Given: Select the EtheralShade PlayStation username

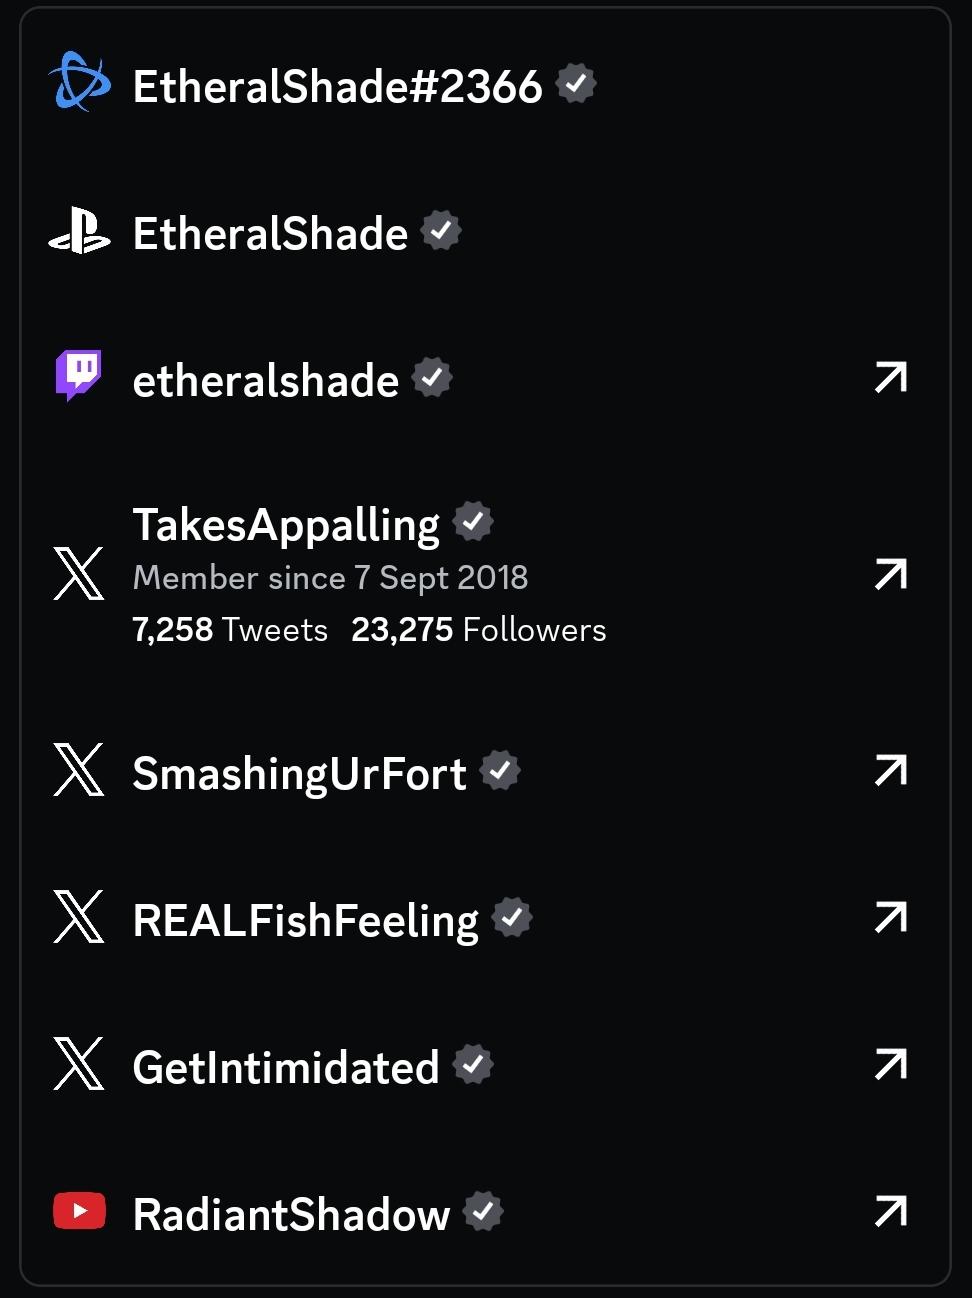Looking at the screenshot, I should [270, 234].
